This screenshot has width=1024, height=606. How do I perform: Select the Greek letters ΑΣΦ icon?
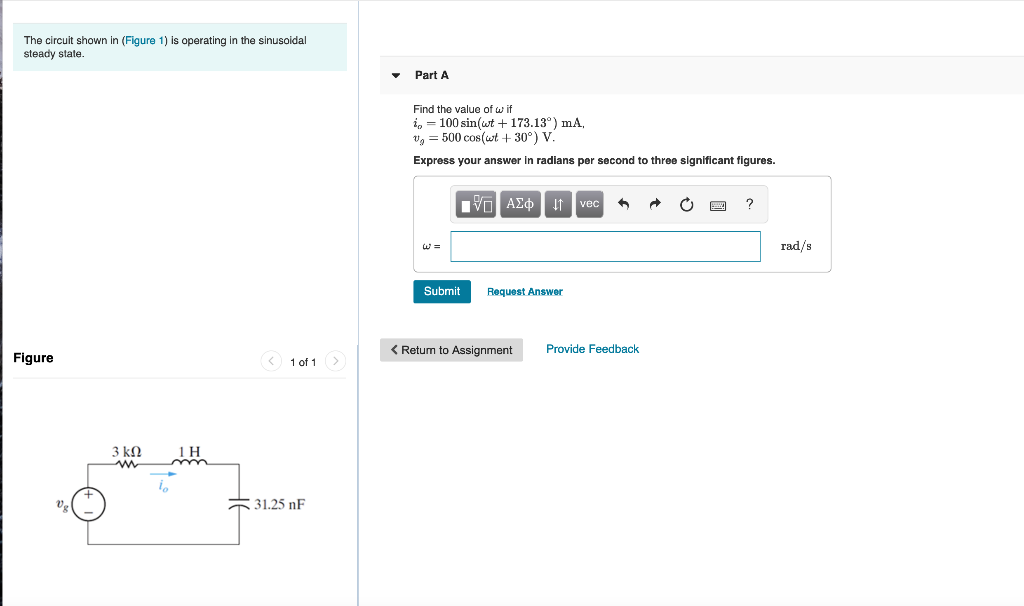(520, 203)
